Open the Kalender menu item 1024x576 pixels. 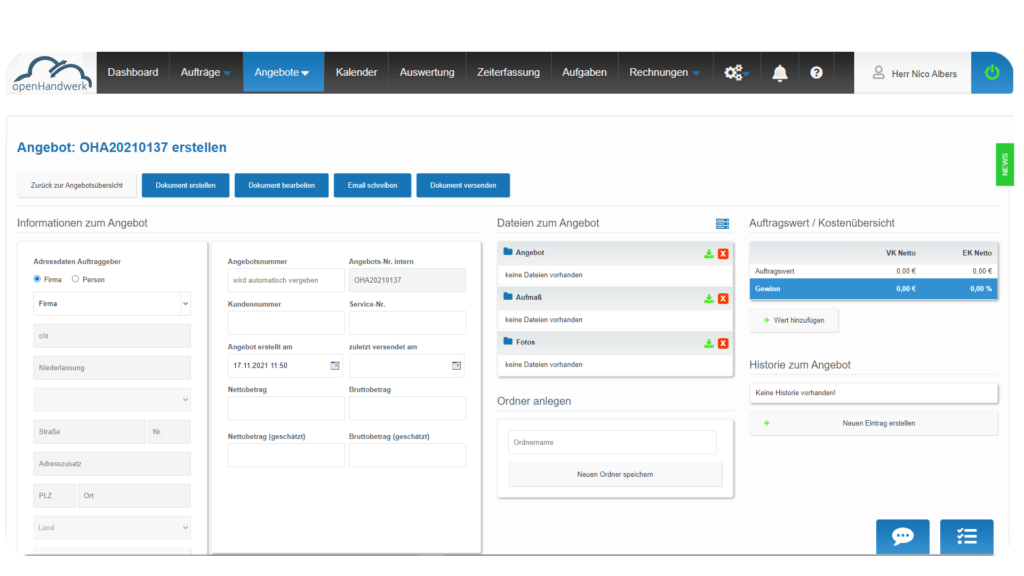pyautogui.click(x=356, y=73)
